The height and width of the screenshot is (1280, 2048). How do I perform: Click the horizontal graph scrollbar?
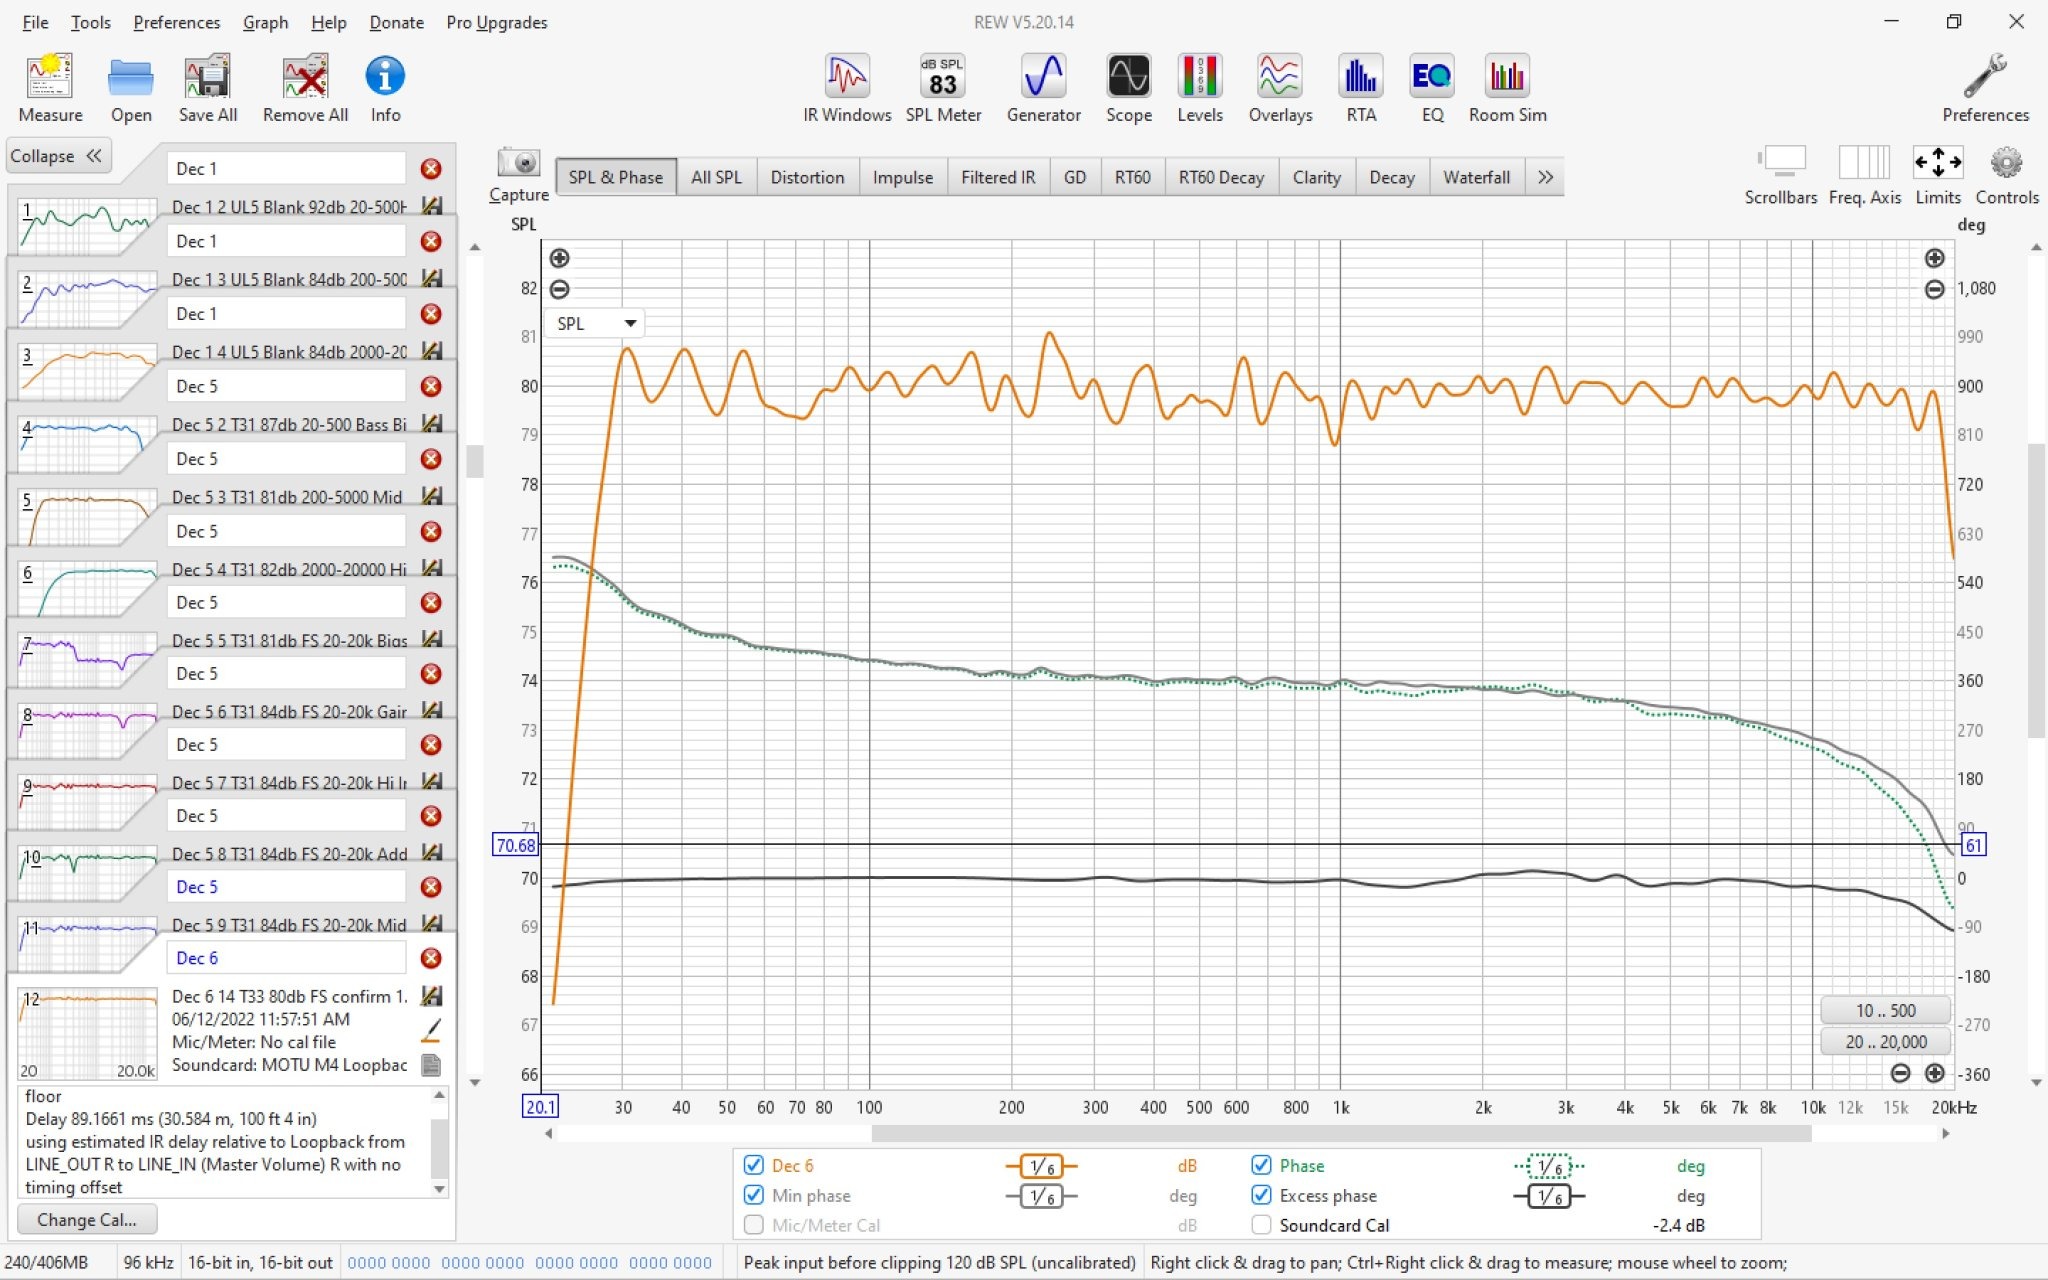[x=1340, y=1134]
